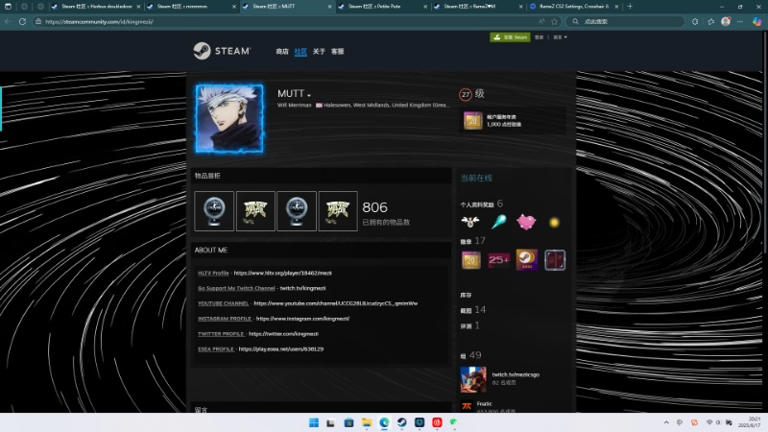The height and width of the screenshot is (432, 768).
Task: Open the 商店 store menu
Action: coord(282,51)
